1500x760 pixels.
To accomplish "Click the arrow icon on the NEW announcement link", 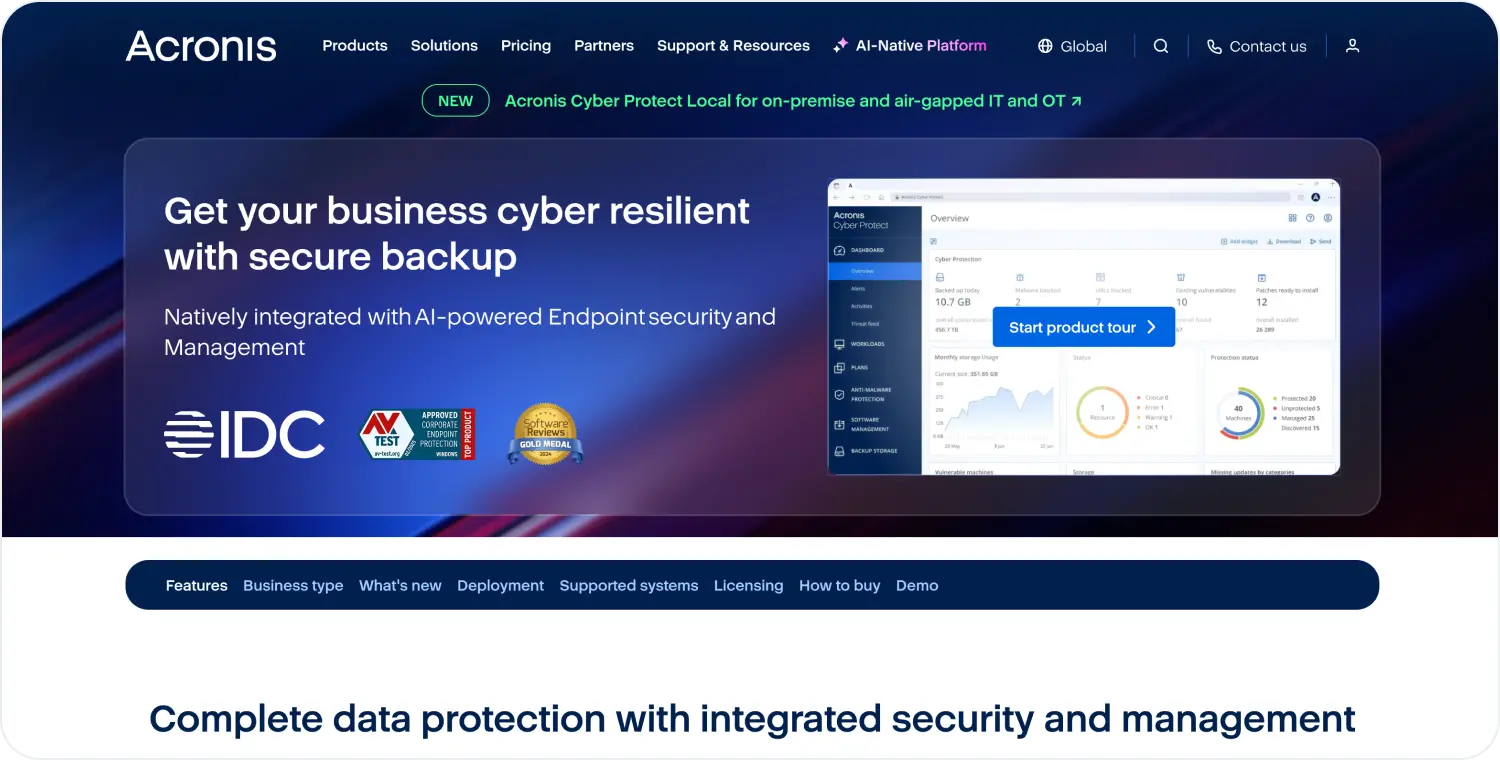I will [1076, 101].
